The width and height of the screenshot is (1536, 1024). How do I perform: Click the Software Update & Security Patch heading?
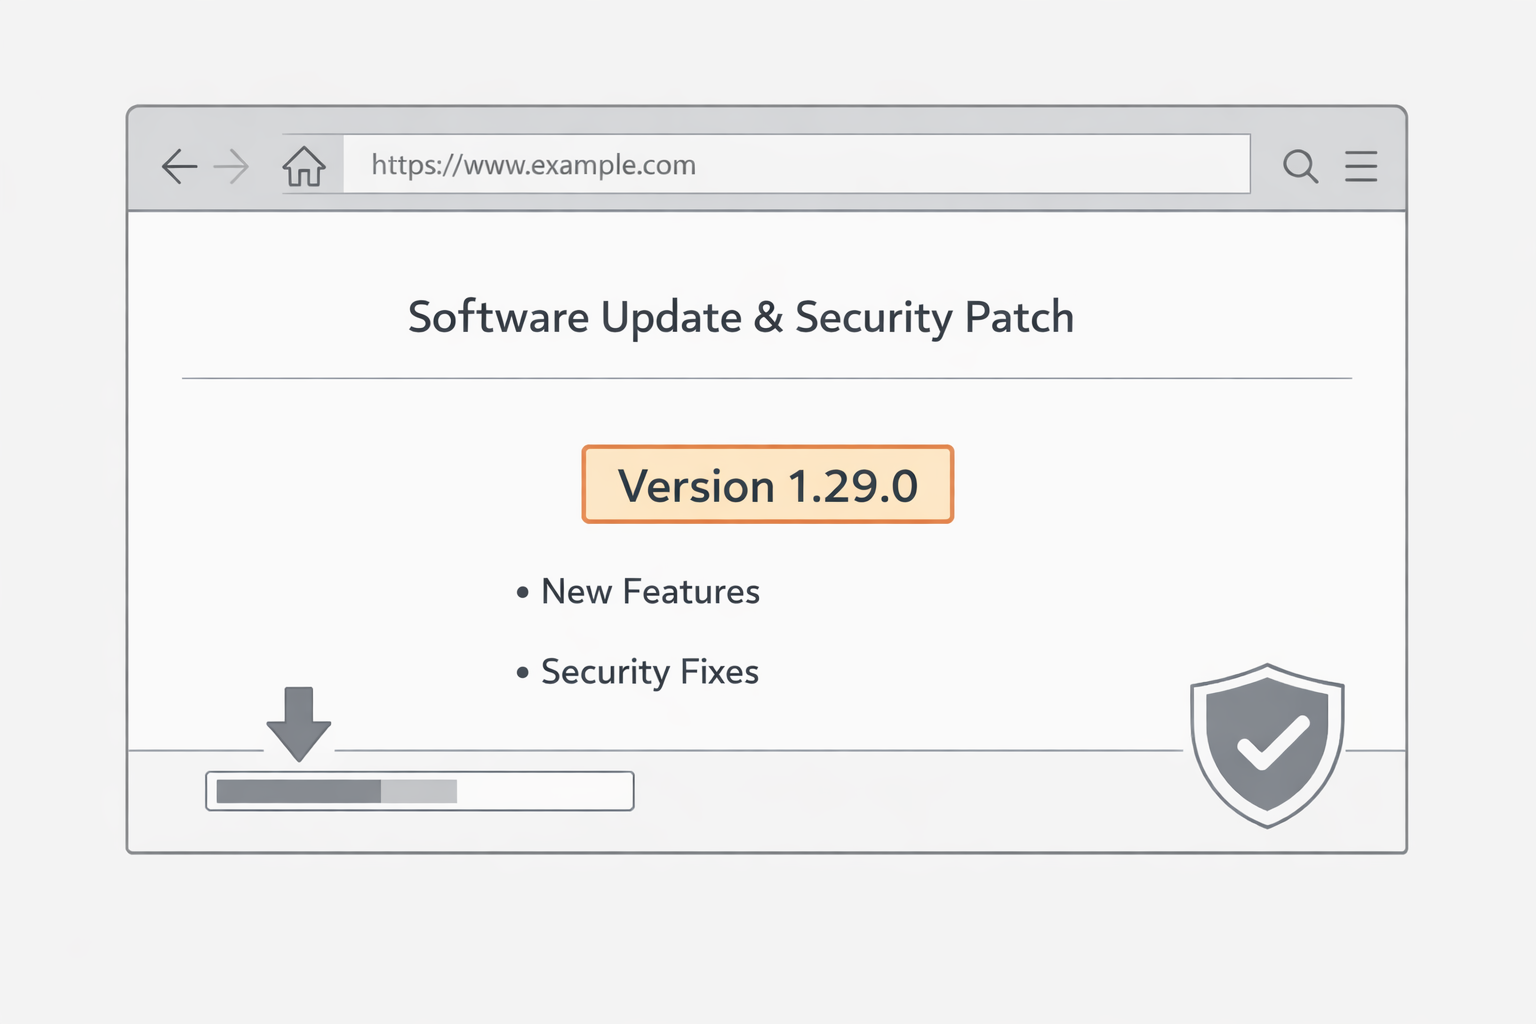(741, 318)
